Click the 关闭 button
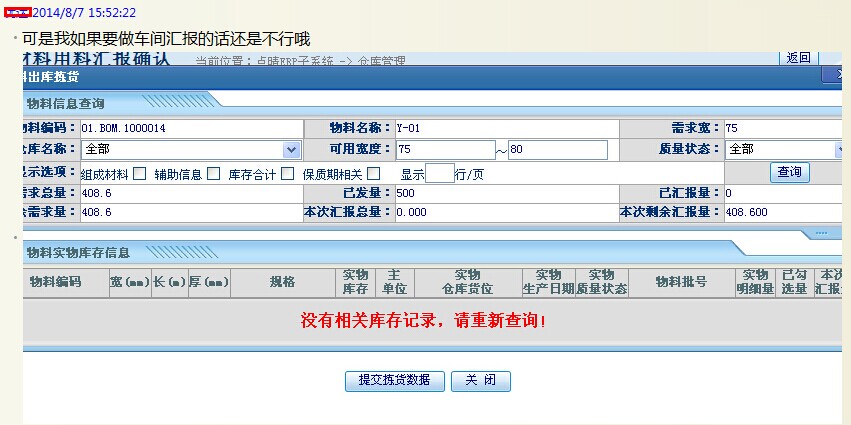This screenshot has width=851, height=425. click(481, 381)
